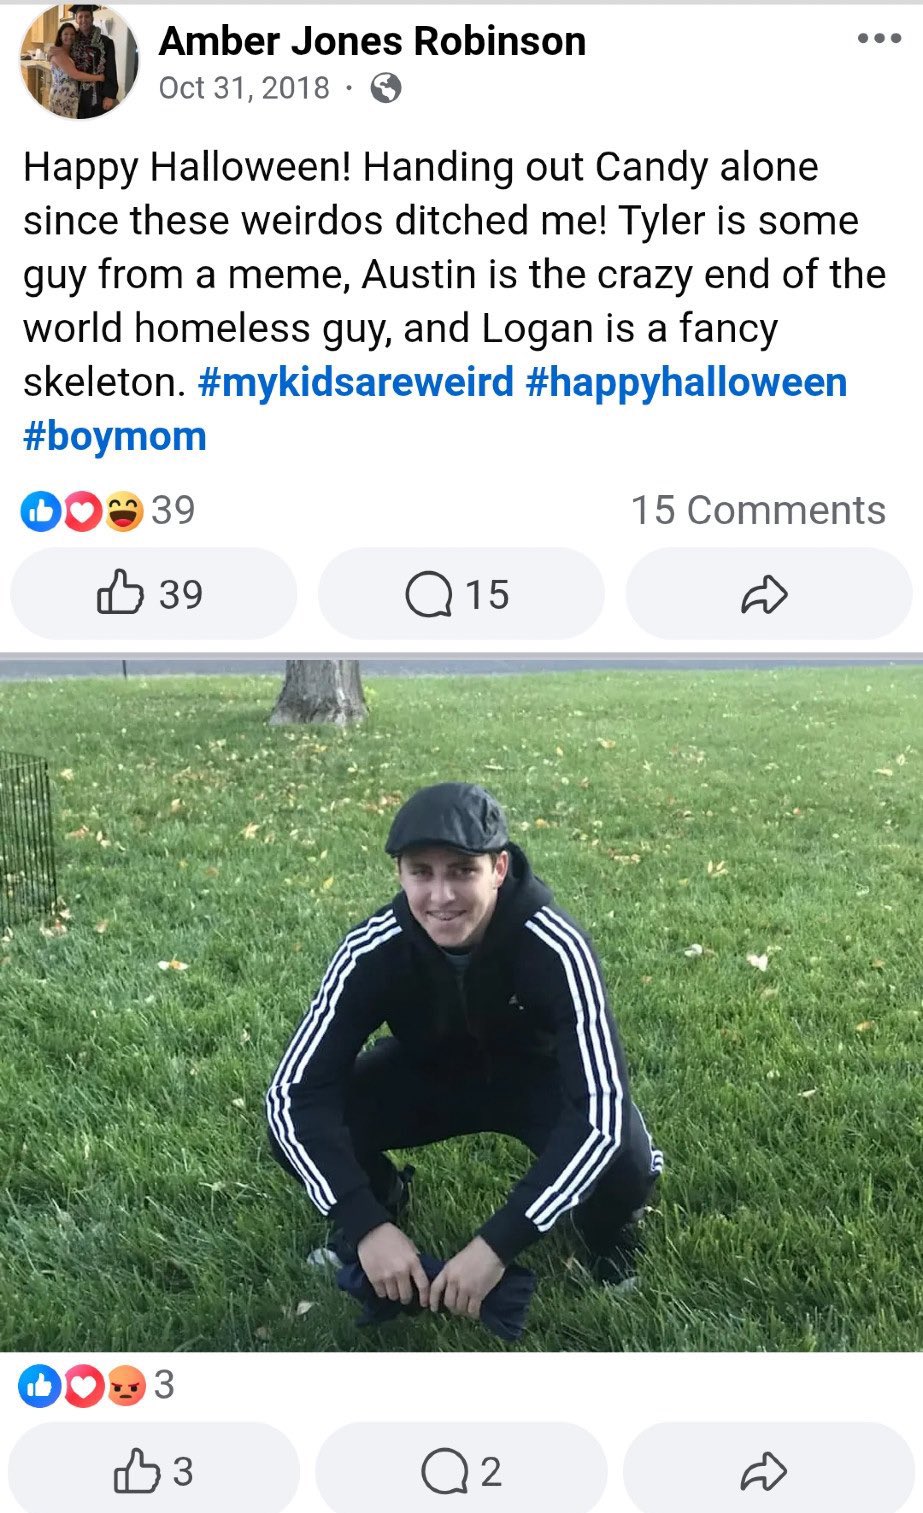Viewport: 923px width, 1513px height.
Task: Tap the globe public privacy icon
Action: tap(386, 89)
